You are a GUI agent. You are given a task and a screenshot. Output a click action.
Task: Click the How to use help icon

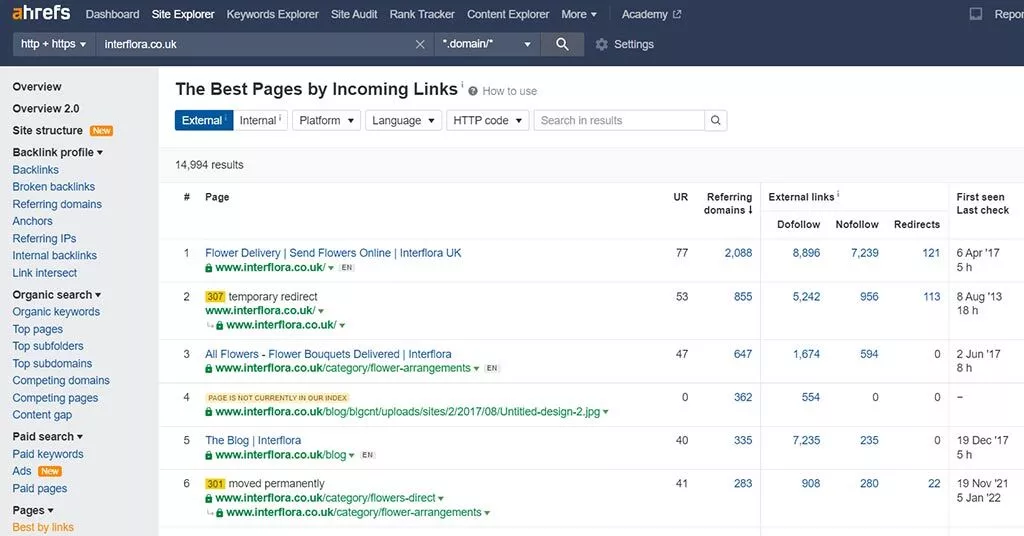tap(473, 91)
